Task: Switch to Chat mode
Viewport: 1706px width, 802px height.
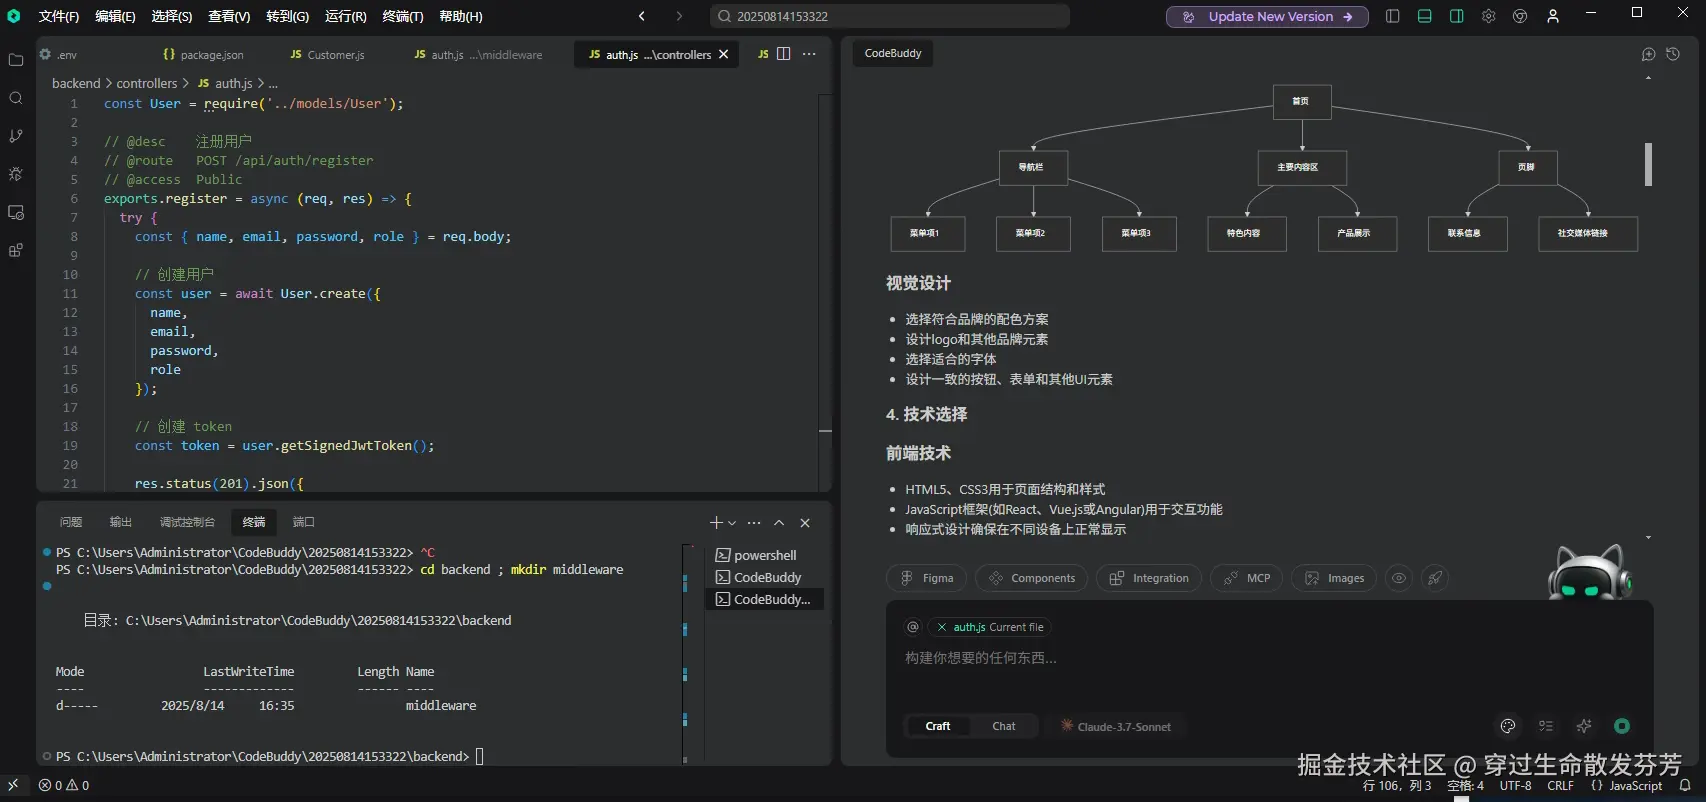Action: [x=1004, y=726]
